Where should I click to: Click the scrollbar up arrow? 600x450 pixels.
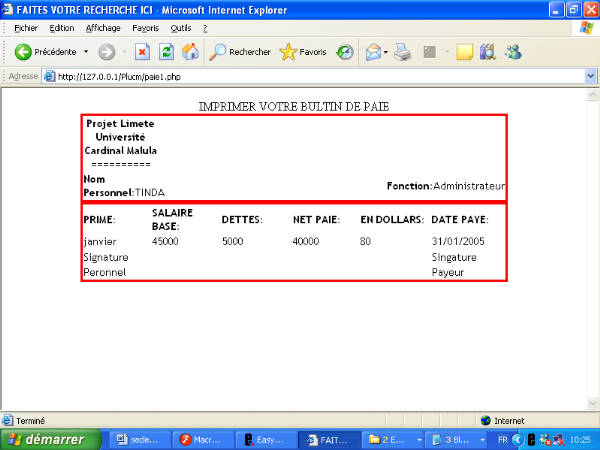tap(593, 95)
